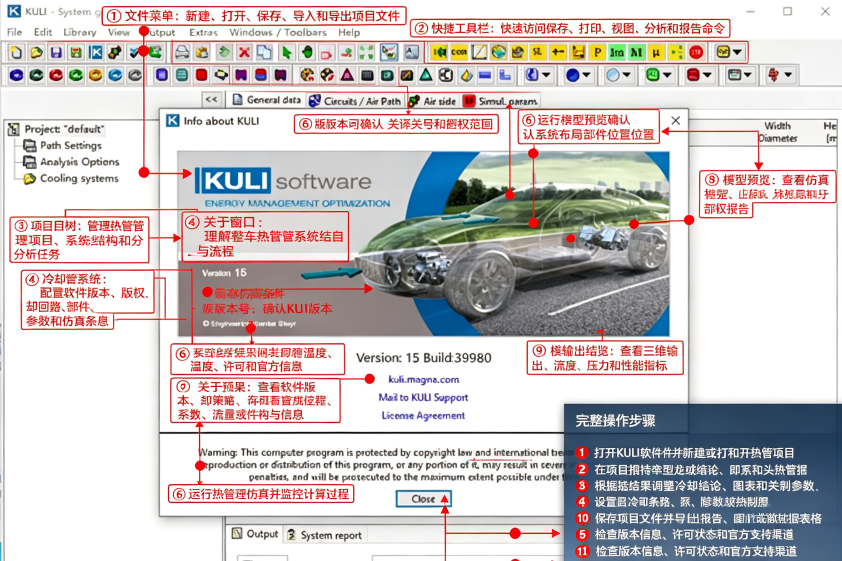The width and height of the screenshot is (842, 561).
Task: Open the License Agreement link
Action: [423, 416]
